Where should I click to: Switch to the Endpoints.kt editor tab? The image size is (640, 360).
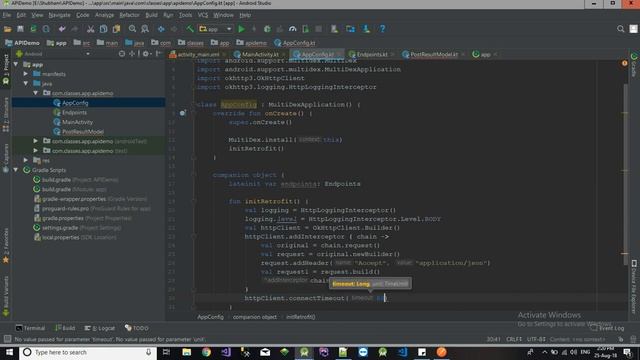click(372, 54)
